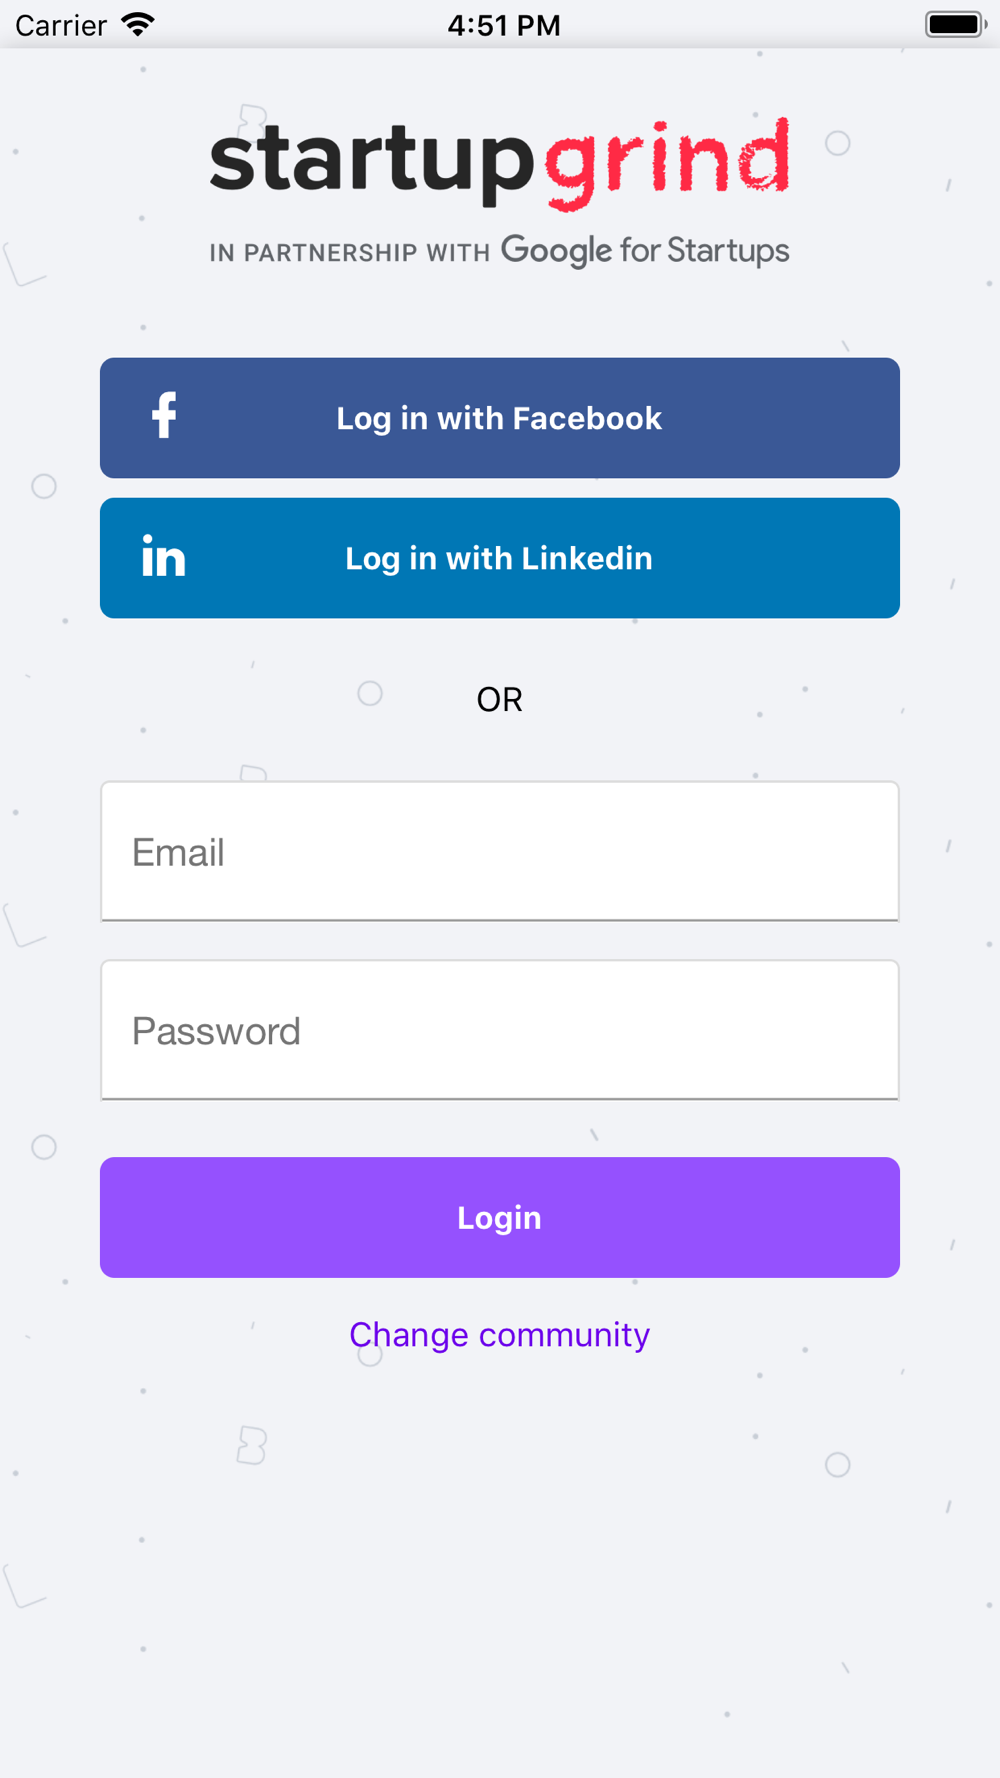Screen dimensions: 1000x1778
Task: Tap the Wi-Fi signal icon in status bar
Action: (138, 24)
